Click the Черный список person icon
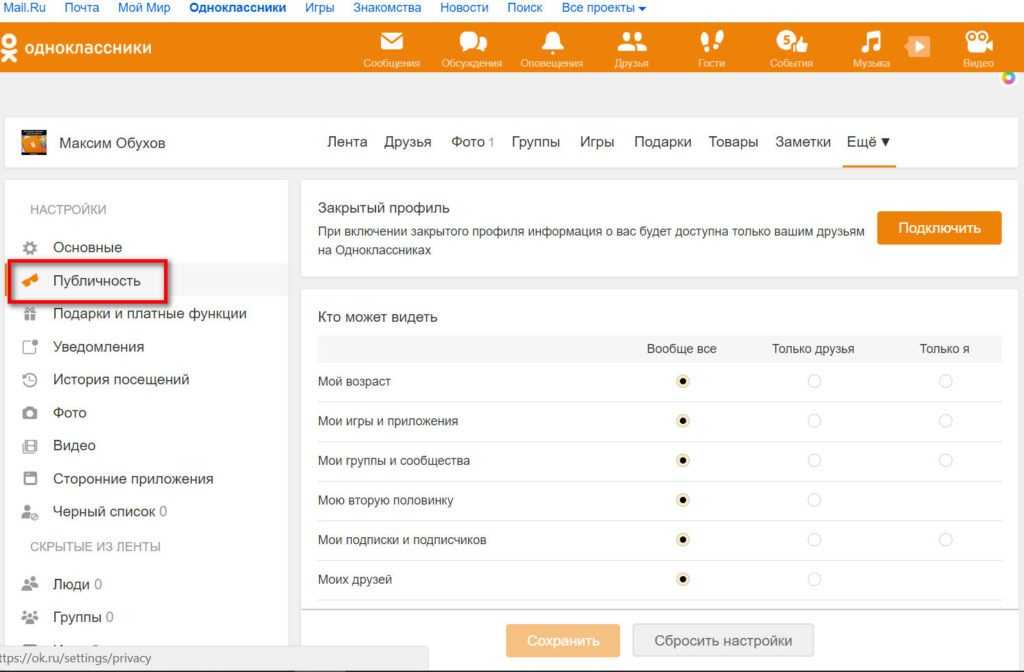This screenshot has width=1024, height=672. (x=30, y=512)
